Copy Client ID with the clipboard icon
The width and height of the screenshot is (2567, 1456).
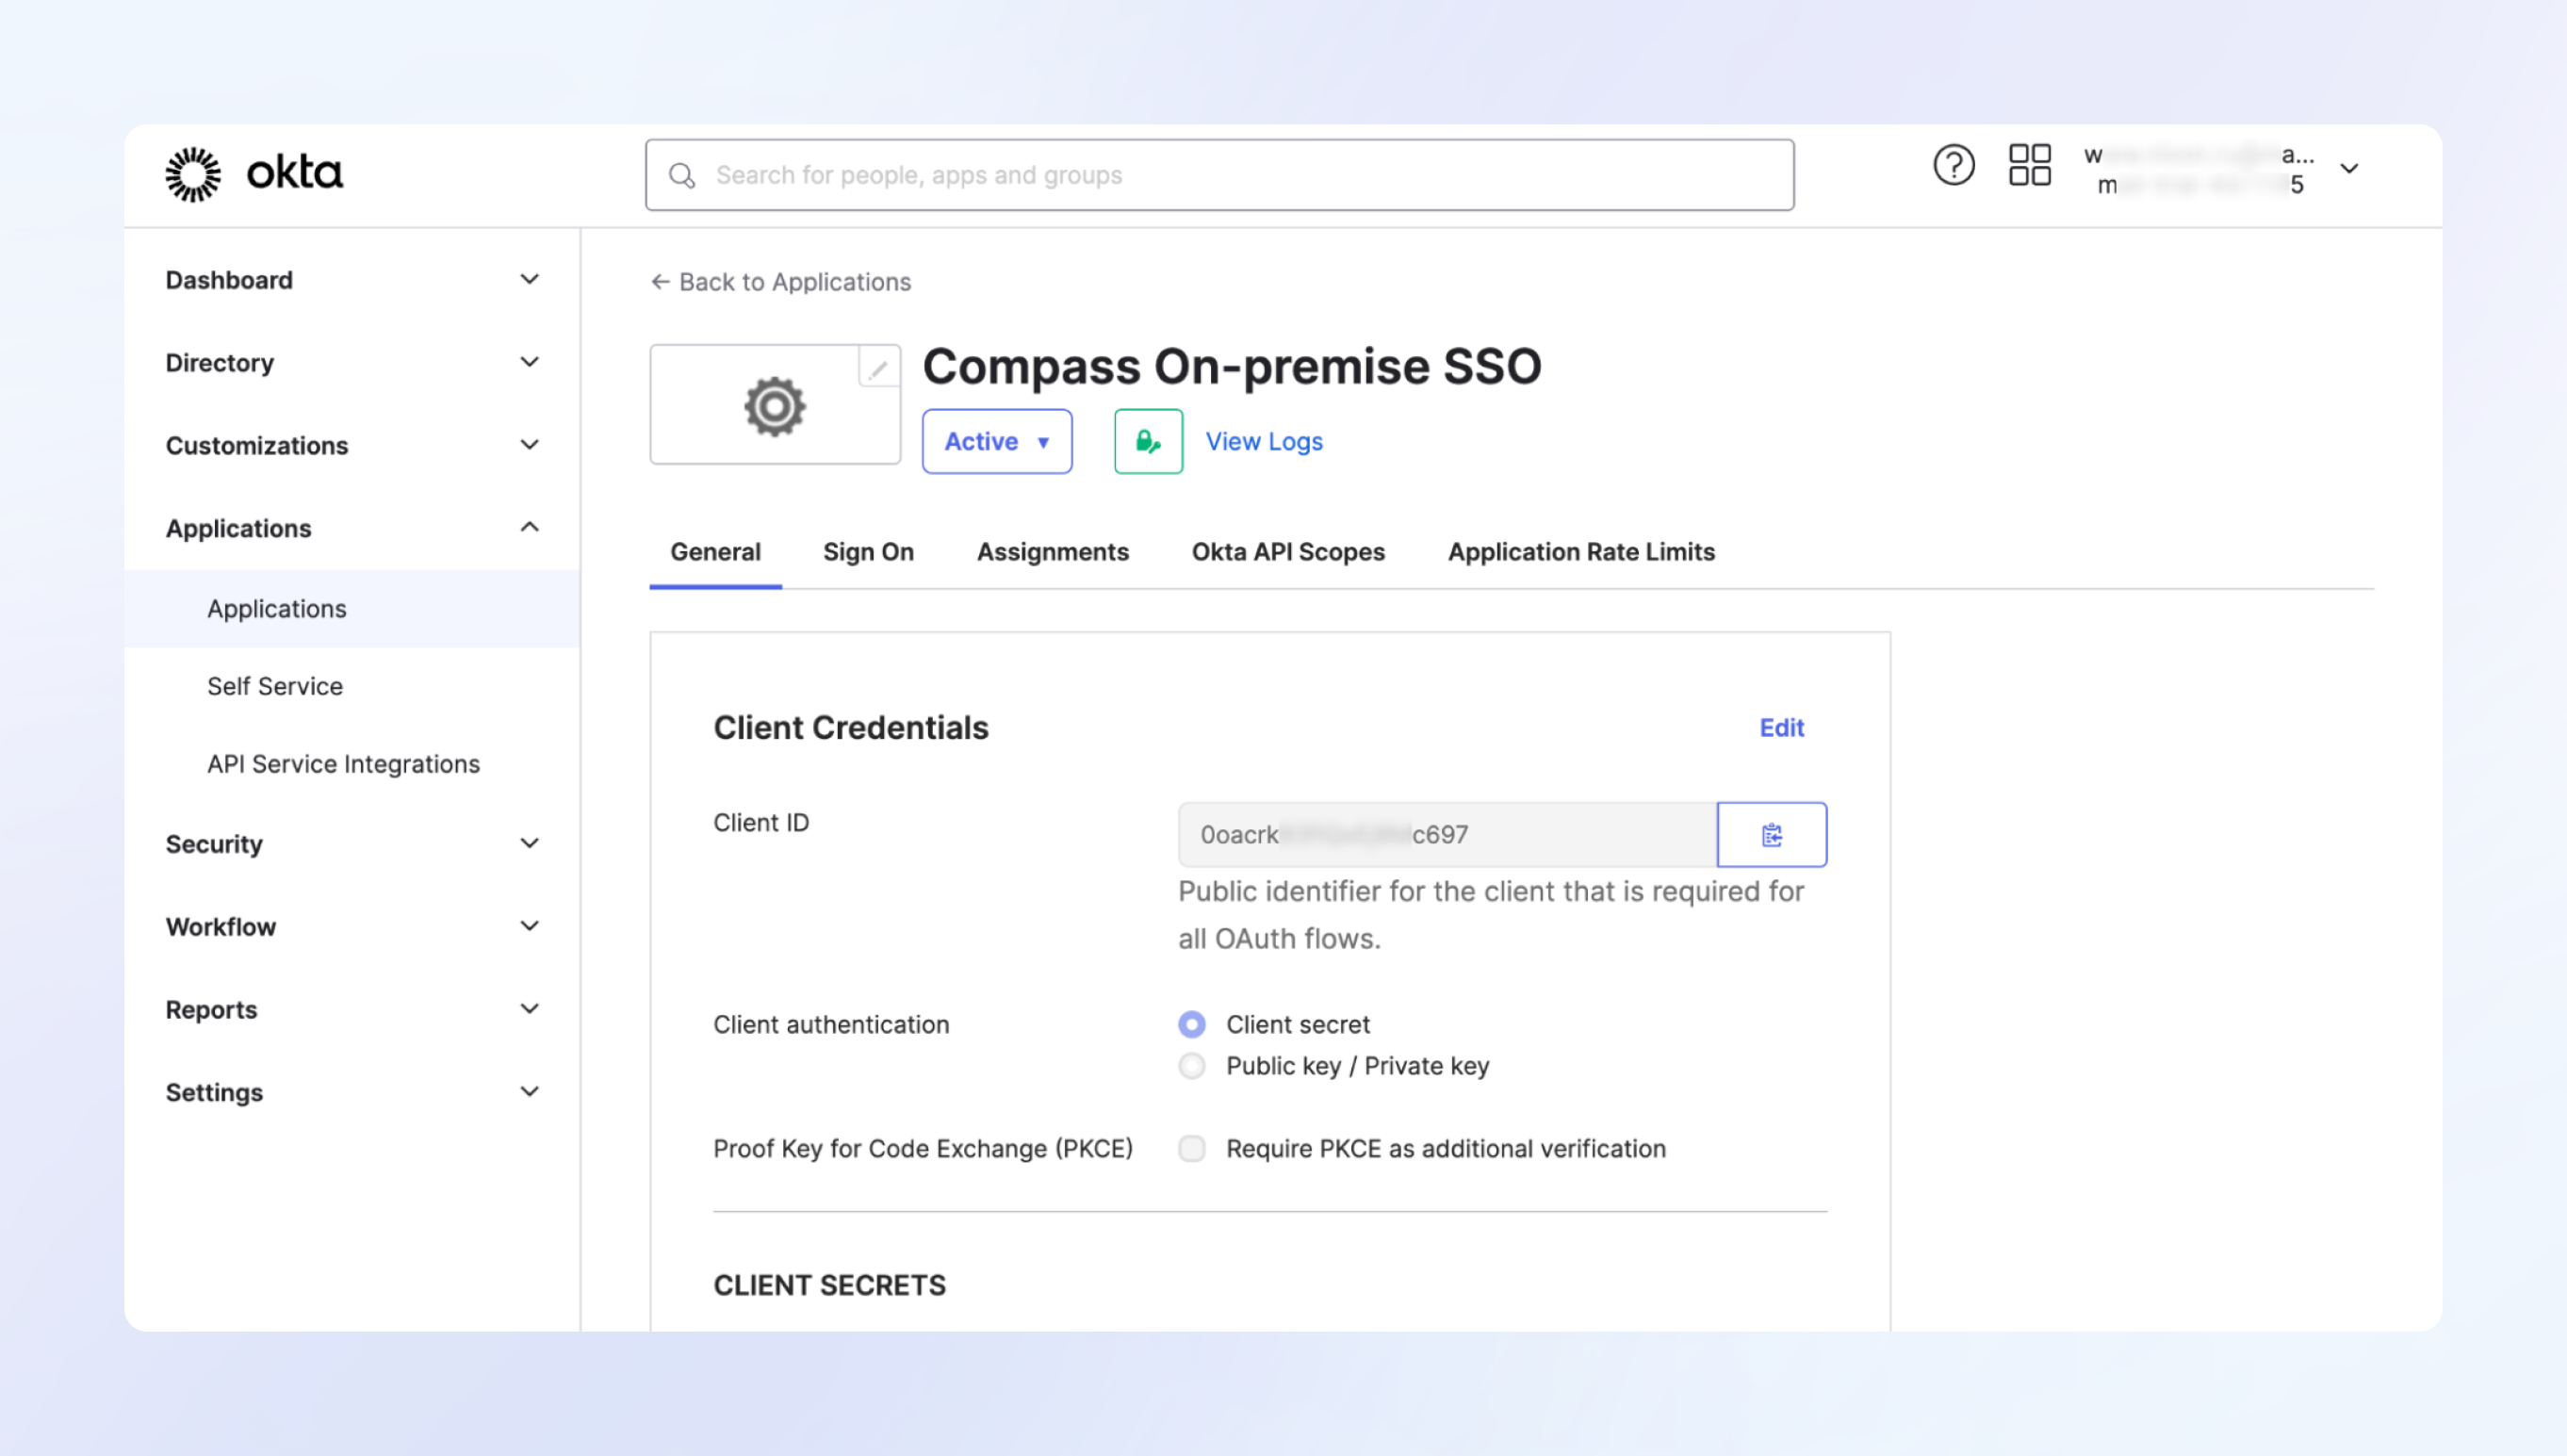tap(1770, 834)
